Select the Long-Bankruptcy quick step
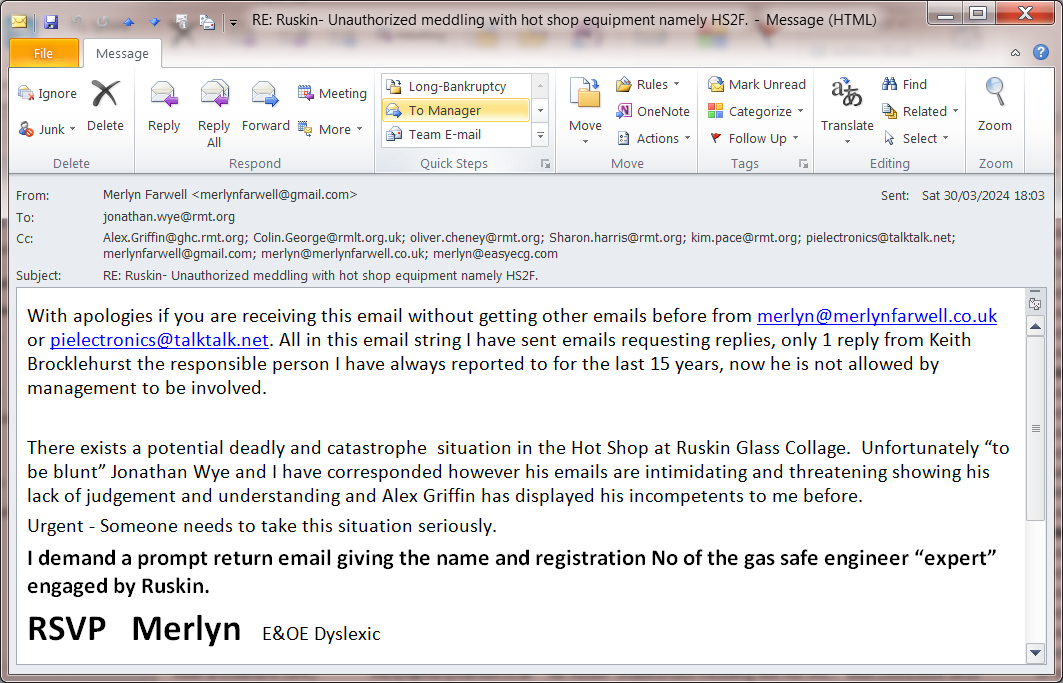Screen dimensions: 1063x683 pyautogui.click(x=456, y=86)
